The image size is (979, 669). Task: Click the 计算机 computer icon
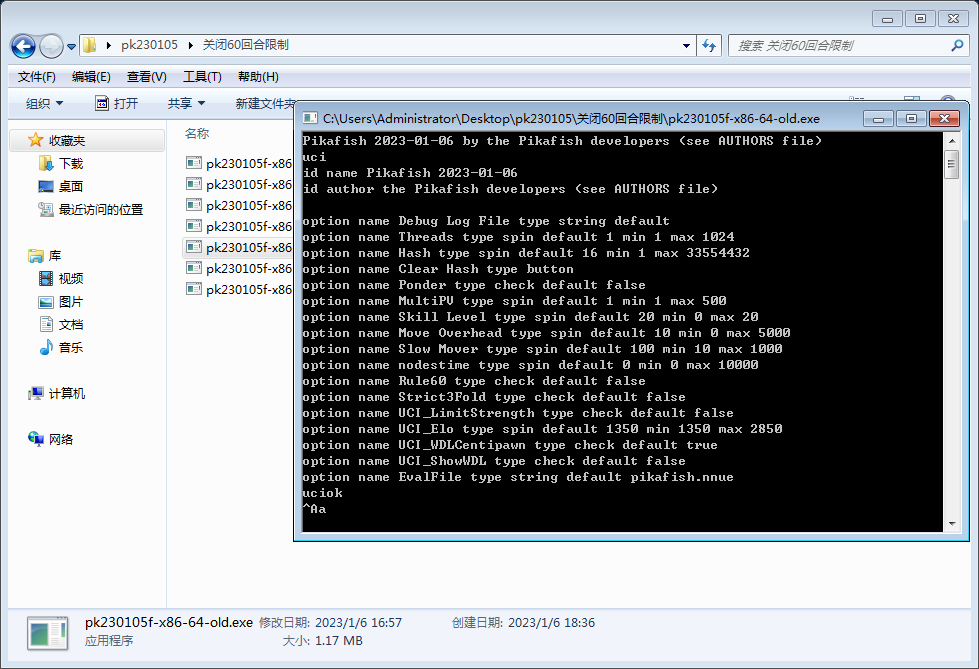point(36,393)
